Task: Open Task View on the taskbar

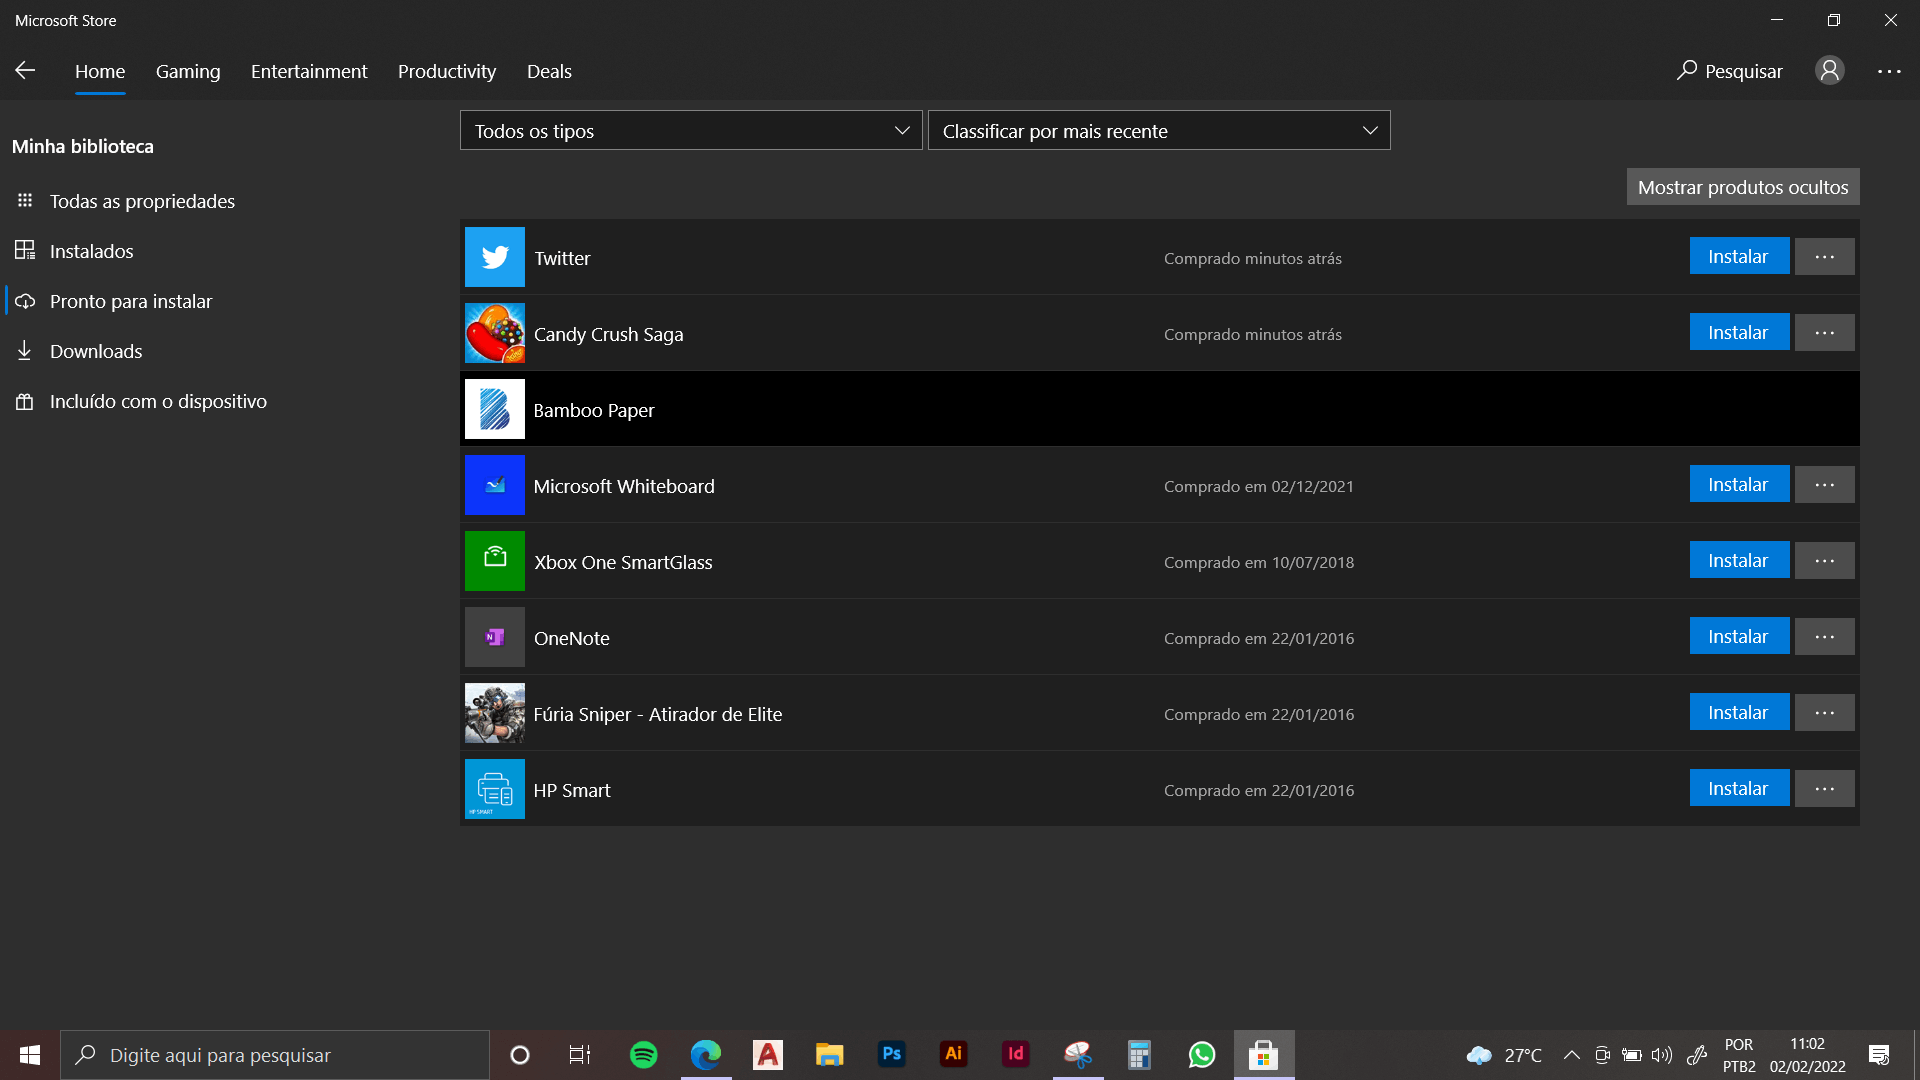Action: pyautogui.click(x=580, y=1055)
